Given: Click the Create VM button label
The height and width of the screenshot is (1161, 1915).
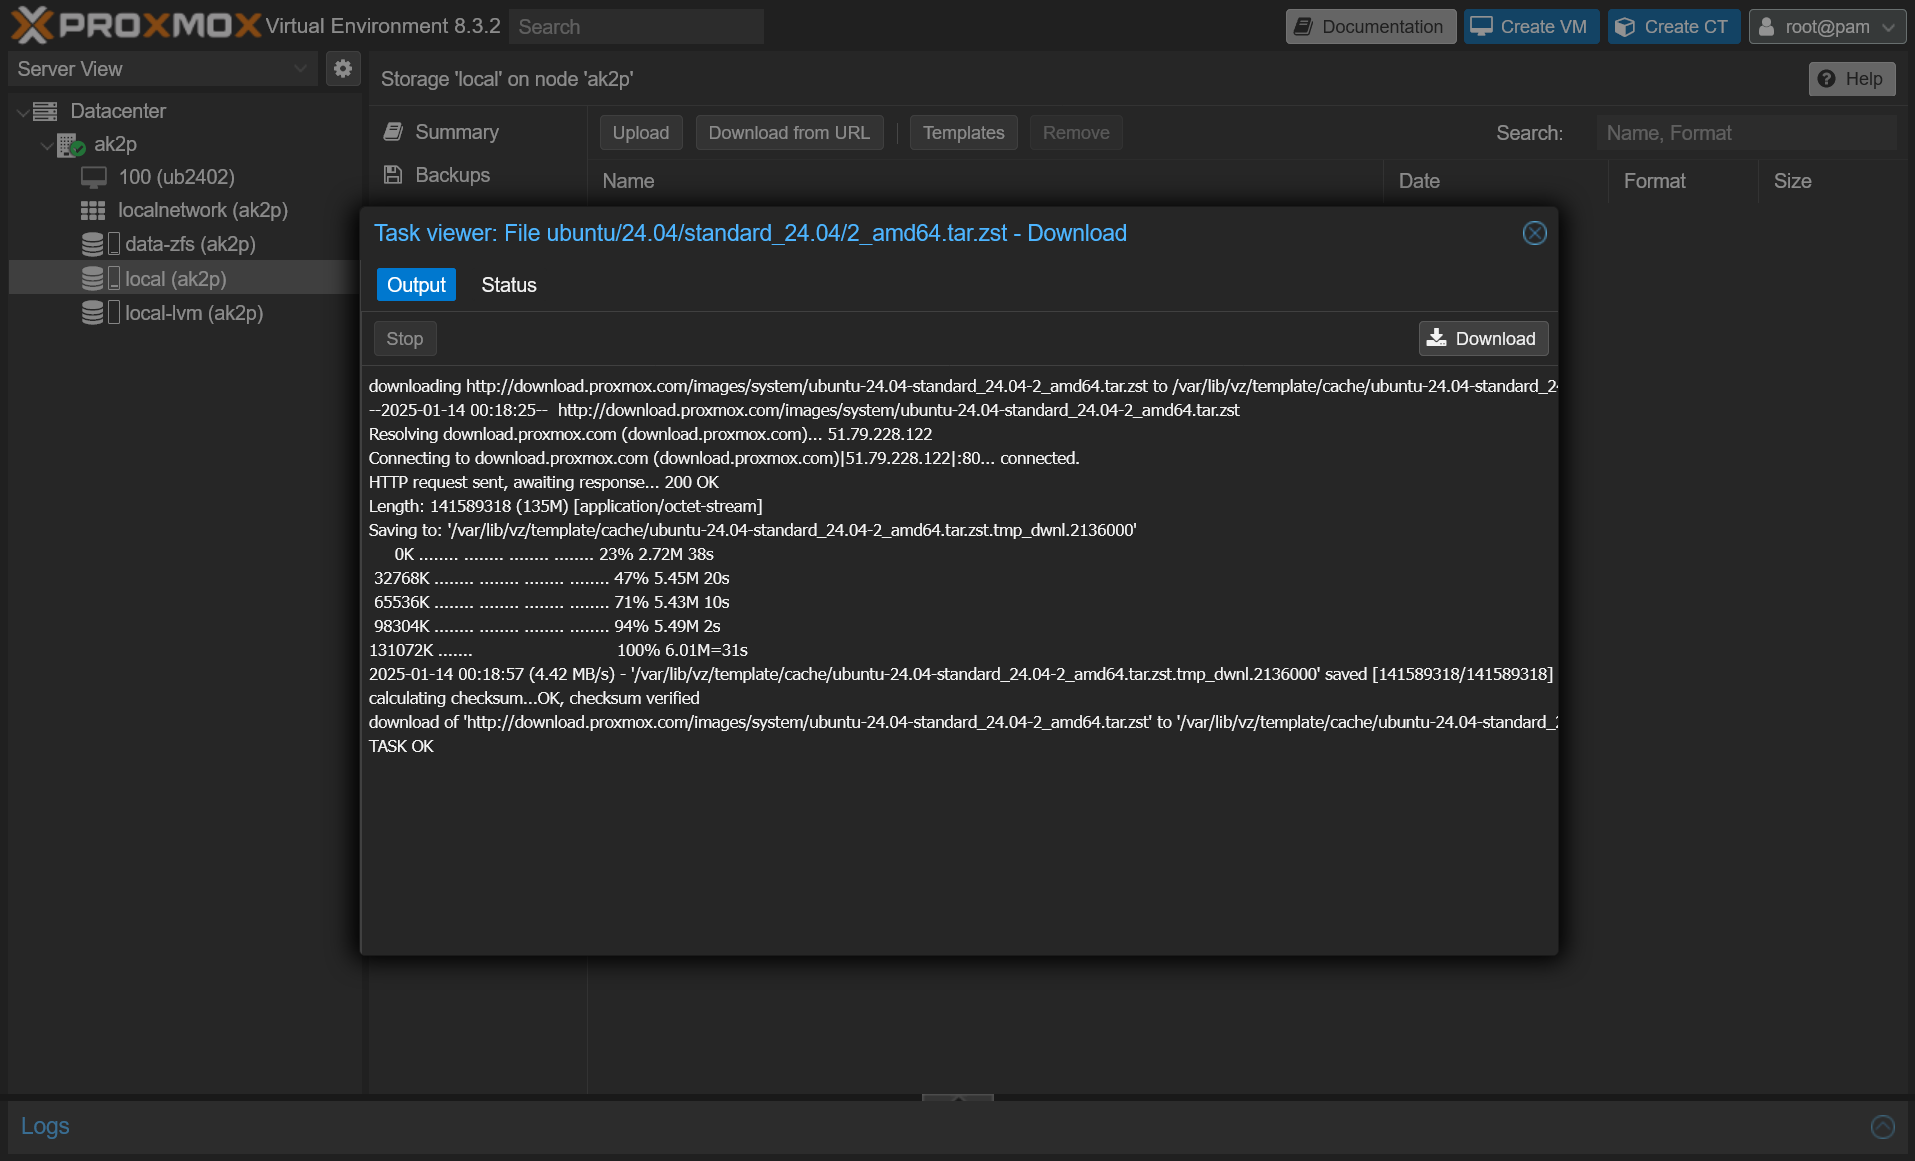Looking at the screenshot, I should click(x=1543, y=27).
